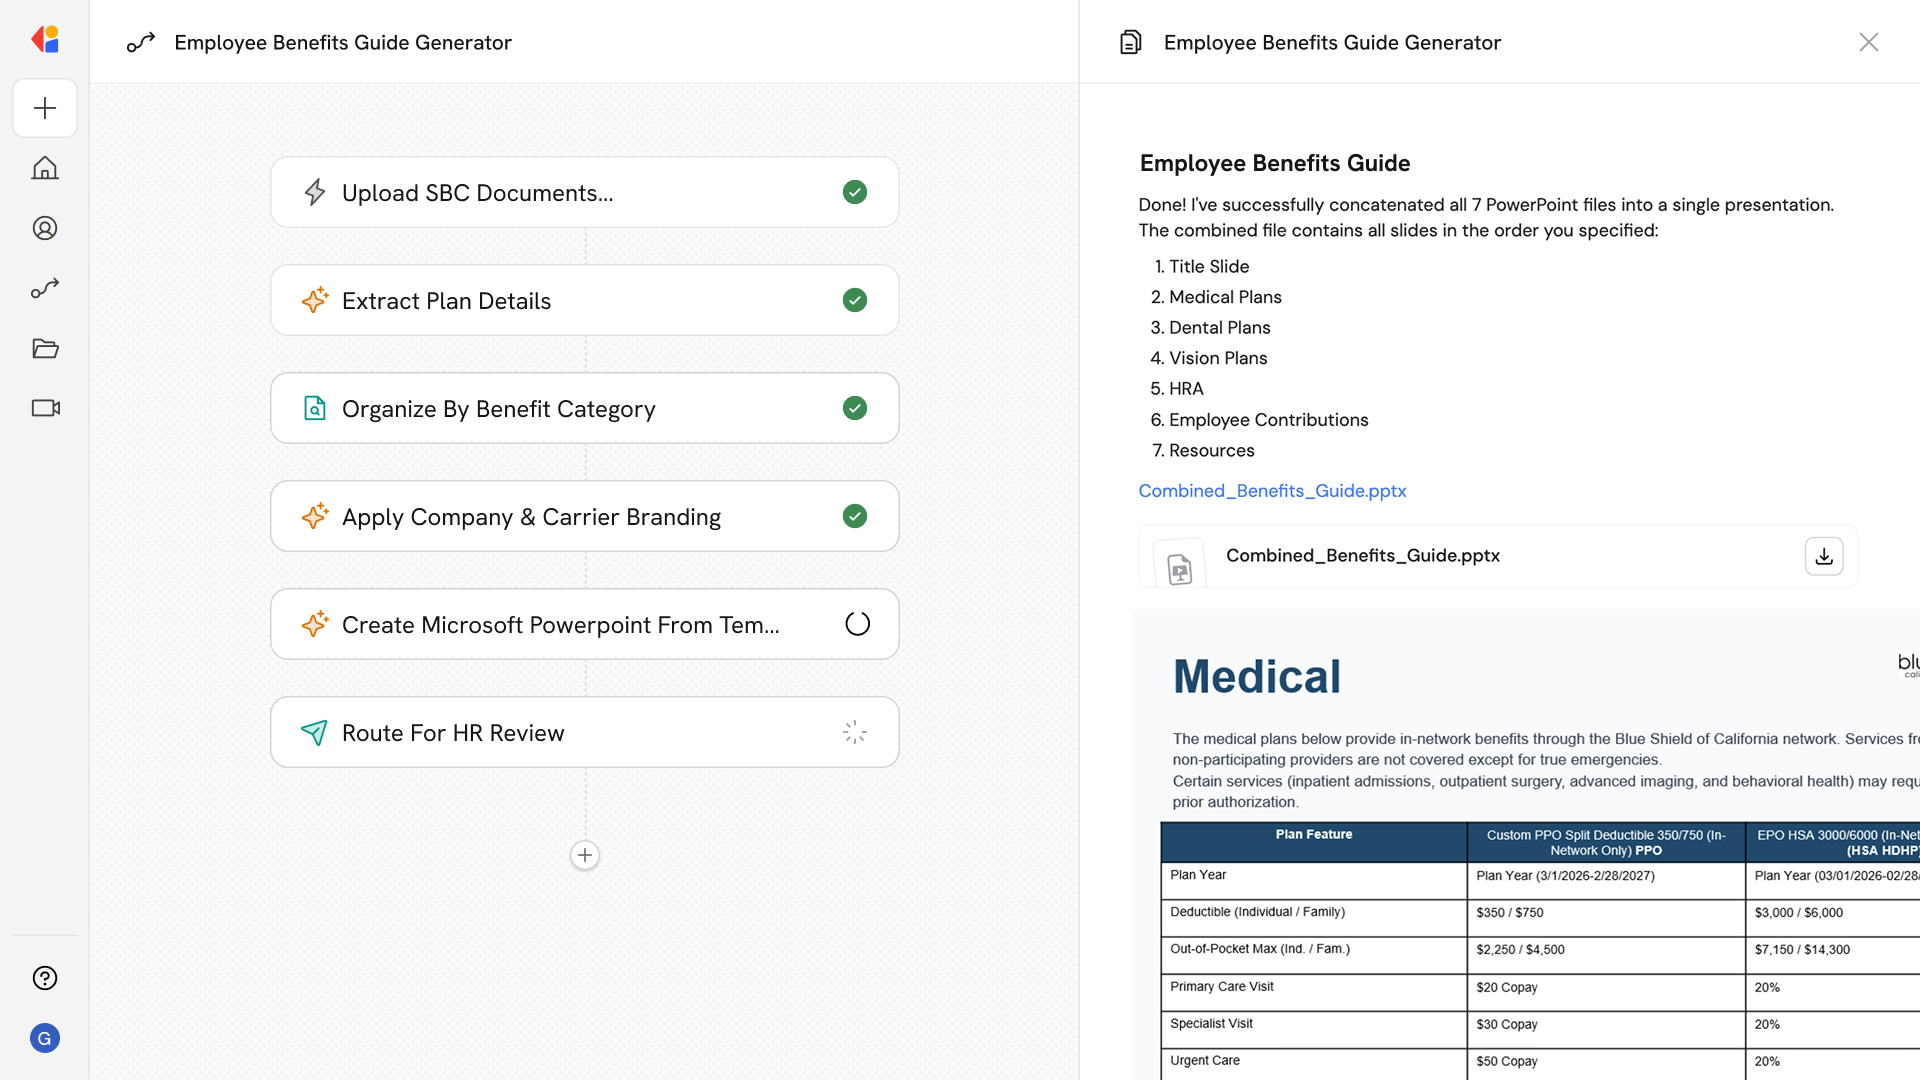Add a new step below the workflow
Image resolution: width=1920 pixels, height=1080 pixels.
585,855
